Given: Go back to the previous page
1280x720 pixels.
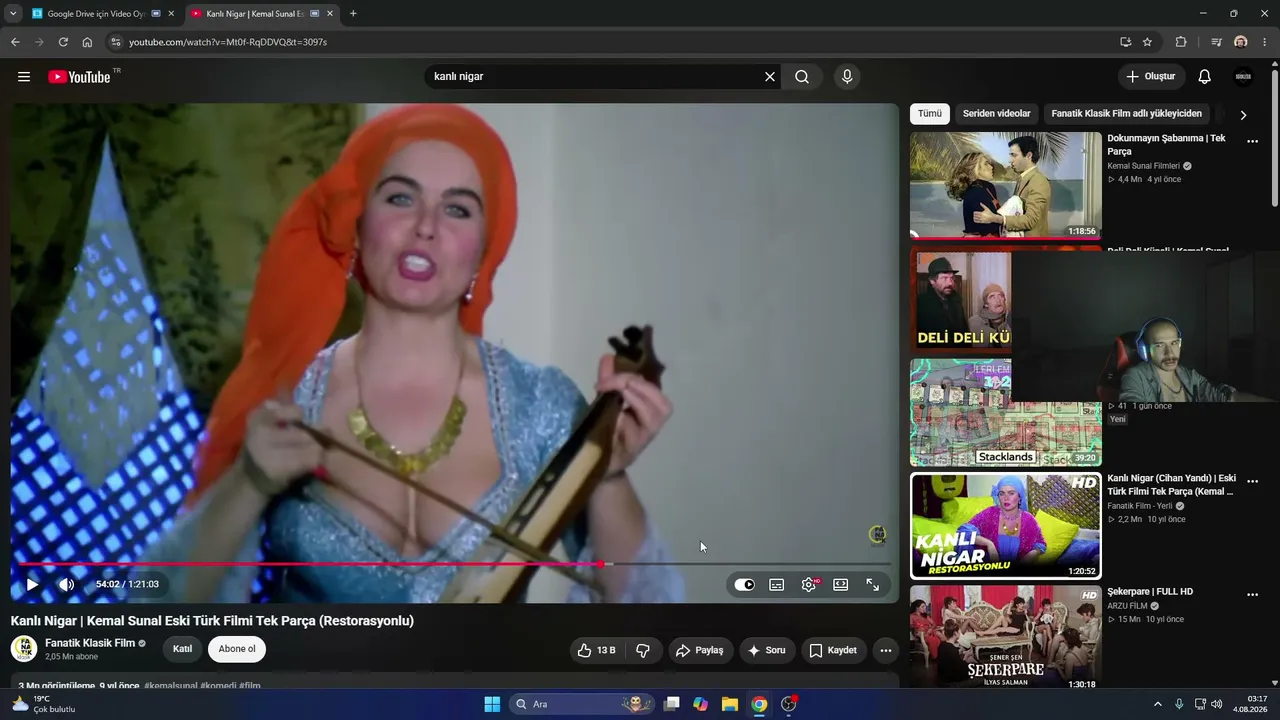Looking at the screenshot, I should 15,42.
